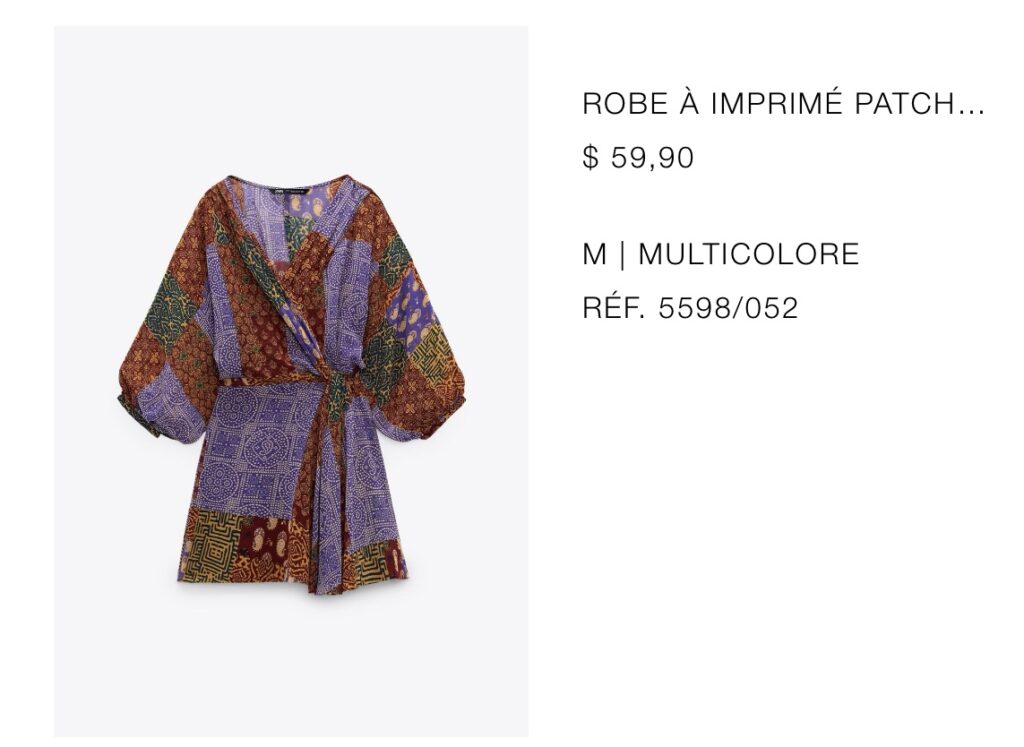The width and height of the screenshot is (1024, 747).
Task: Open the patchwork dress product image
Action: pos(291,381)
